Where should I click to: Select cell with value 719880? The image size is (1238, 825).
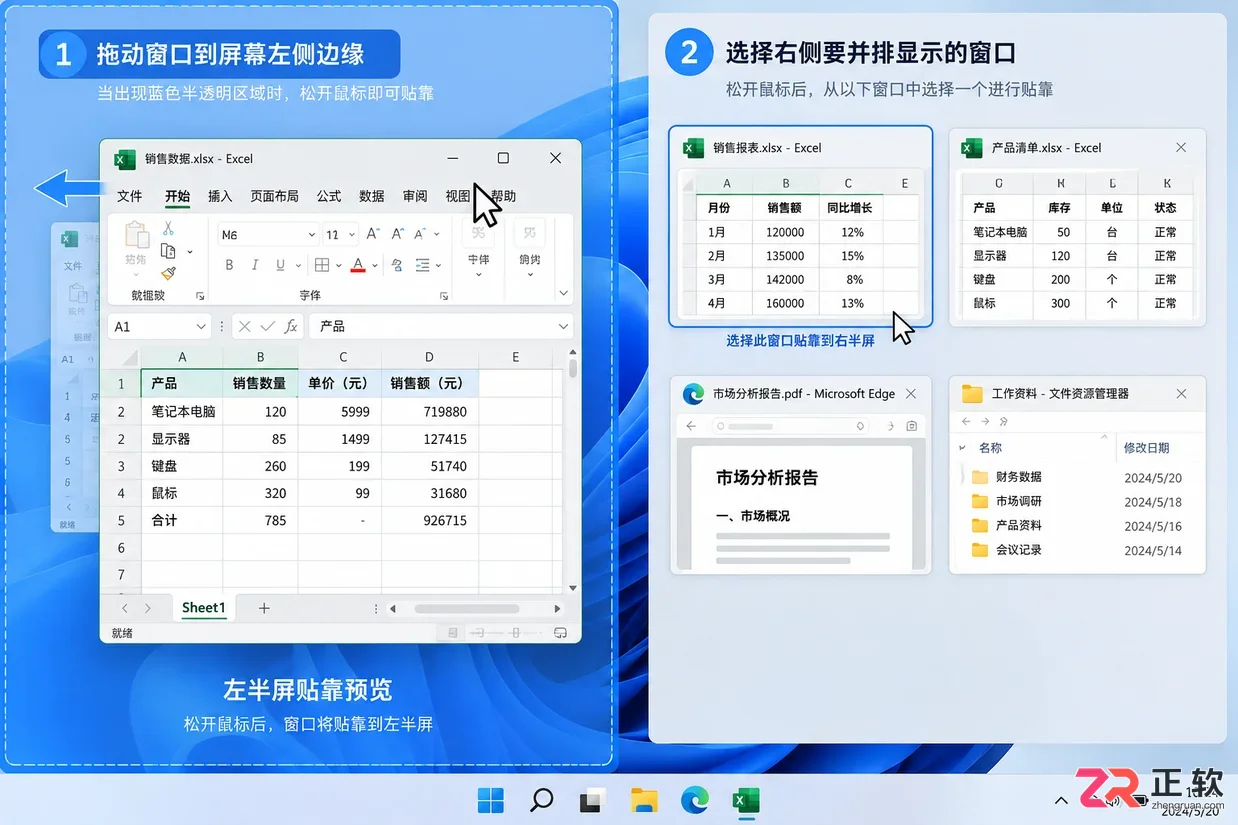pos(430,411)
